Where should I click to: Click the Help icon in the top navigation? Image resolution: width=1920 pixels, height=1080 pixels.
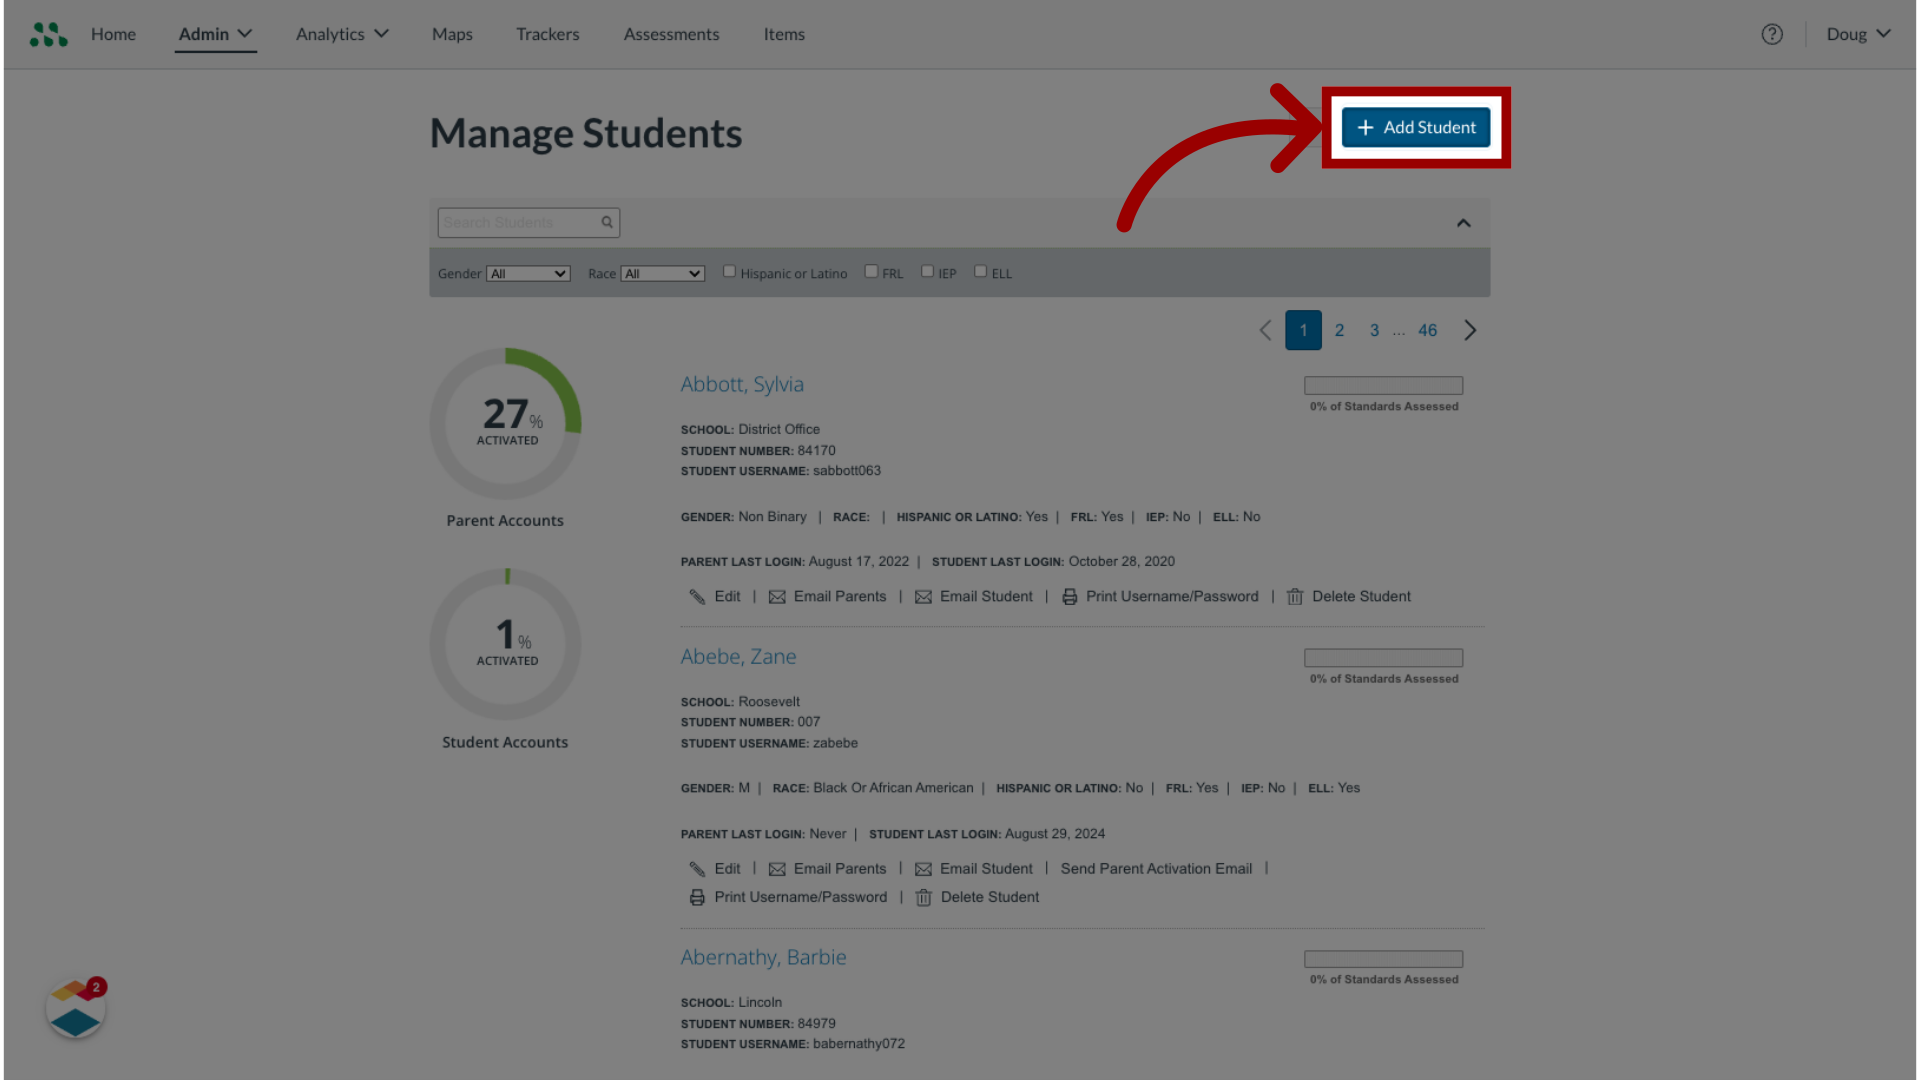coord(1772,34)
